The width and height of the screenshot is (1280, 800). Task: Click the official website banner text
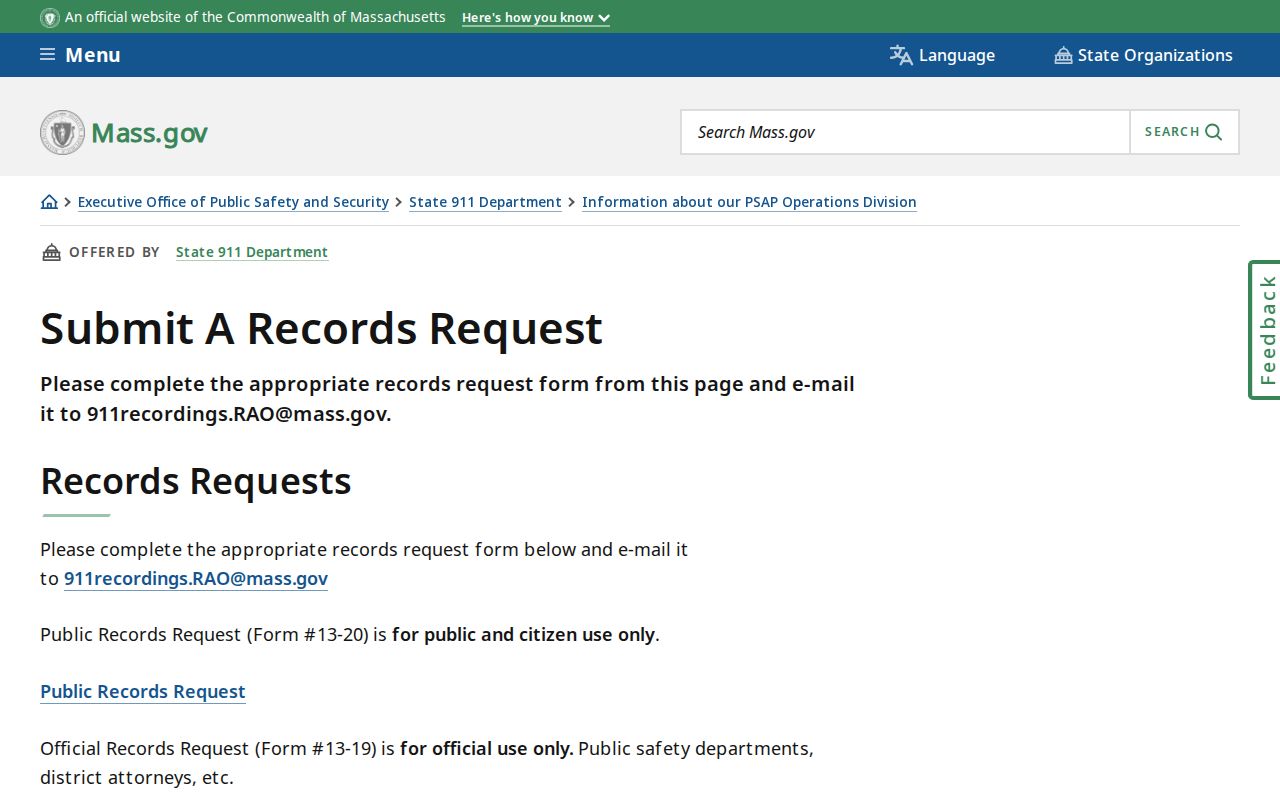(255, 17)
